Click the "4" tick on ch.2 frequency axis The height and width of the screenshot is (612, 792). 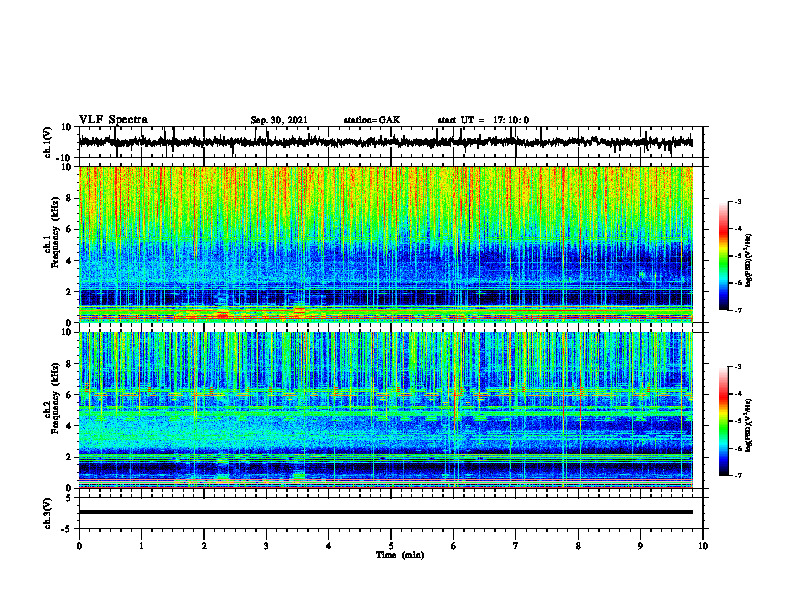point(70,426)
